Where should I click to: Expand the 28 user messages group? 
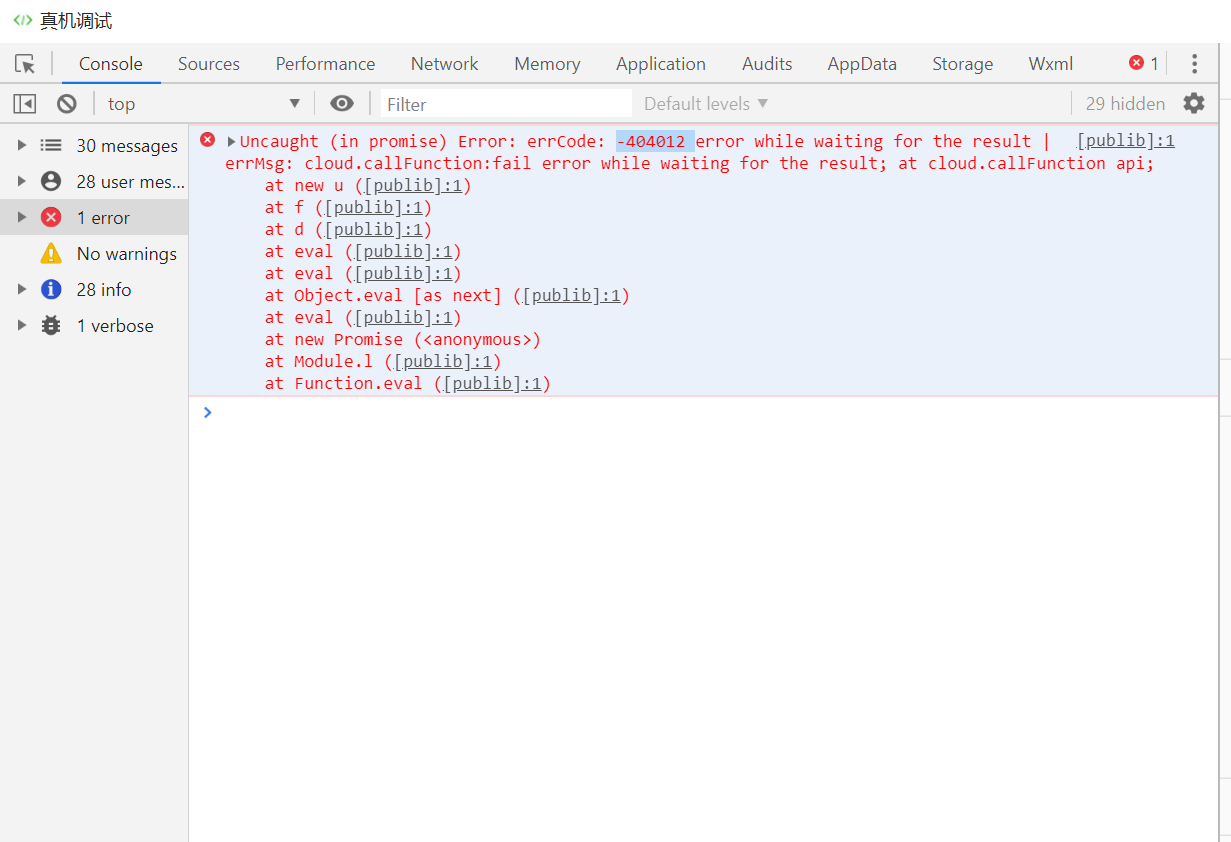(22, 182)
